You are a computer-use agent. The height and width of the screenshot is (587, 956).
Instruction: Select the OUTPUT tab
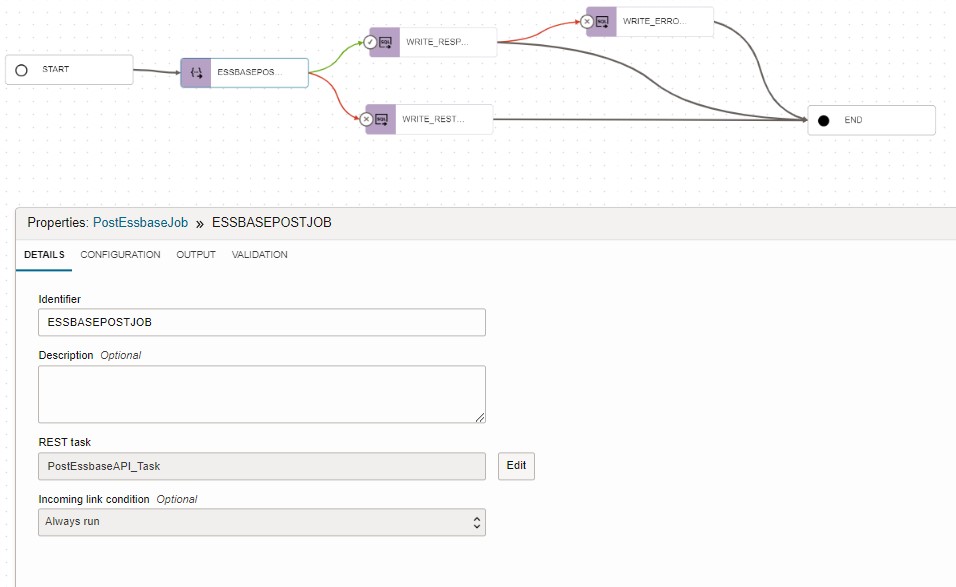196,255
